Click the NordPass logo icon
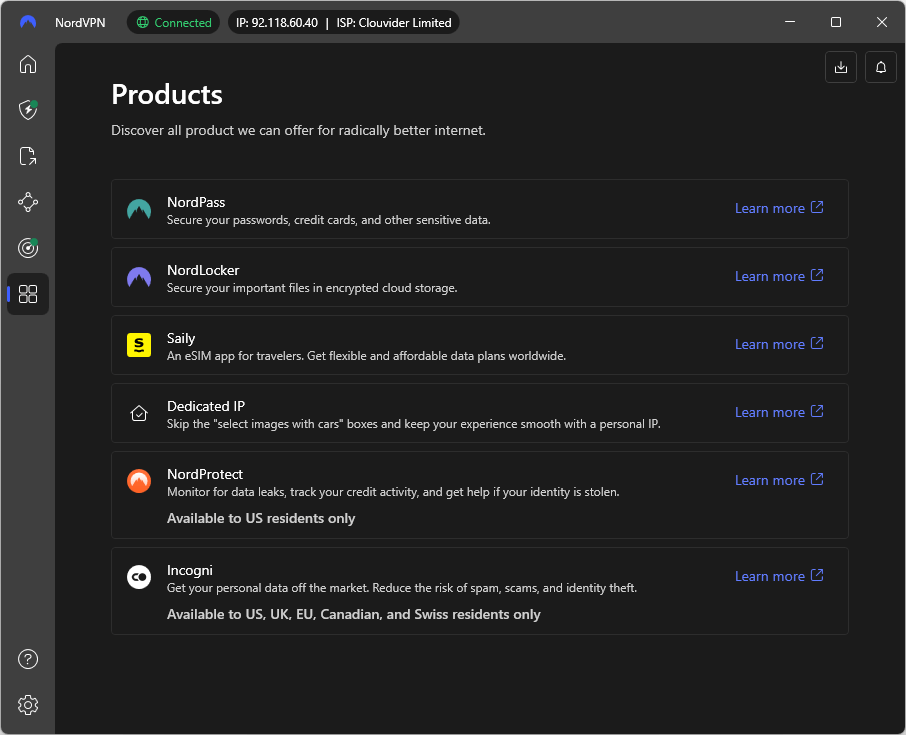906x735 pixels. pos(139,209)
